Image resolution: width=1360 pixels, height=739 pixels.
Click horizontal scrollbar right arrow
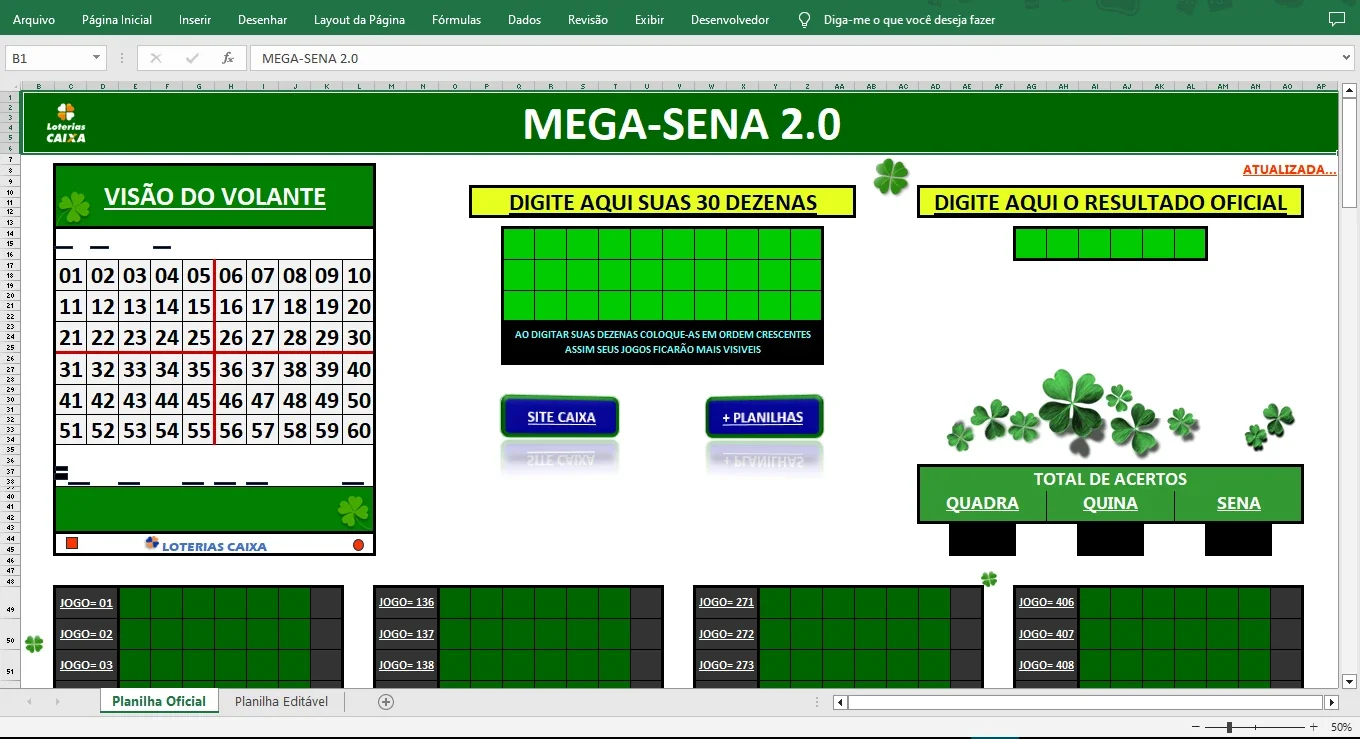(x=1331, y=702)
